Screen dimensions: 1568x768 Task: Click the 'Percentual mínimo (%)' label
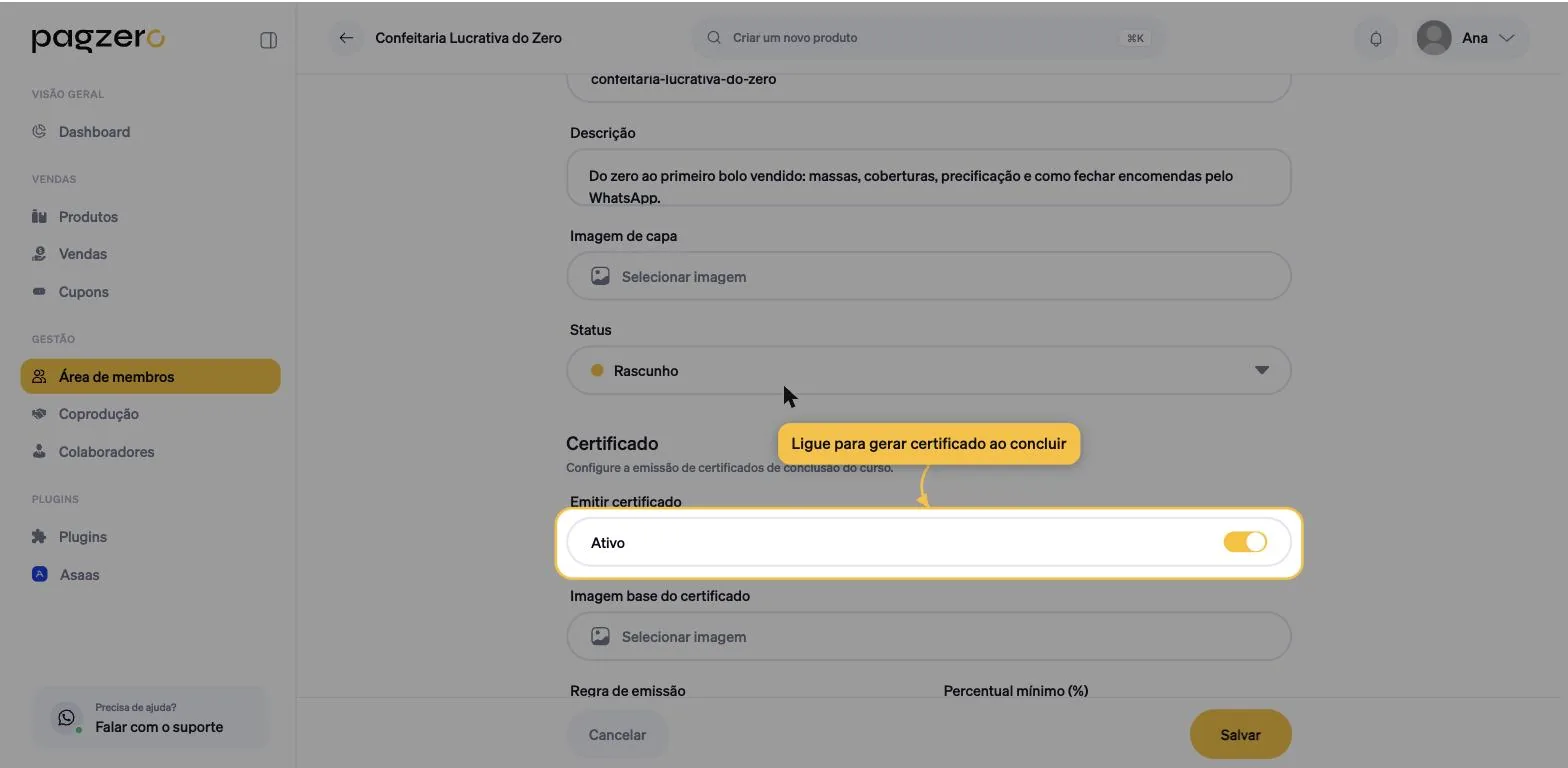1016,691
